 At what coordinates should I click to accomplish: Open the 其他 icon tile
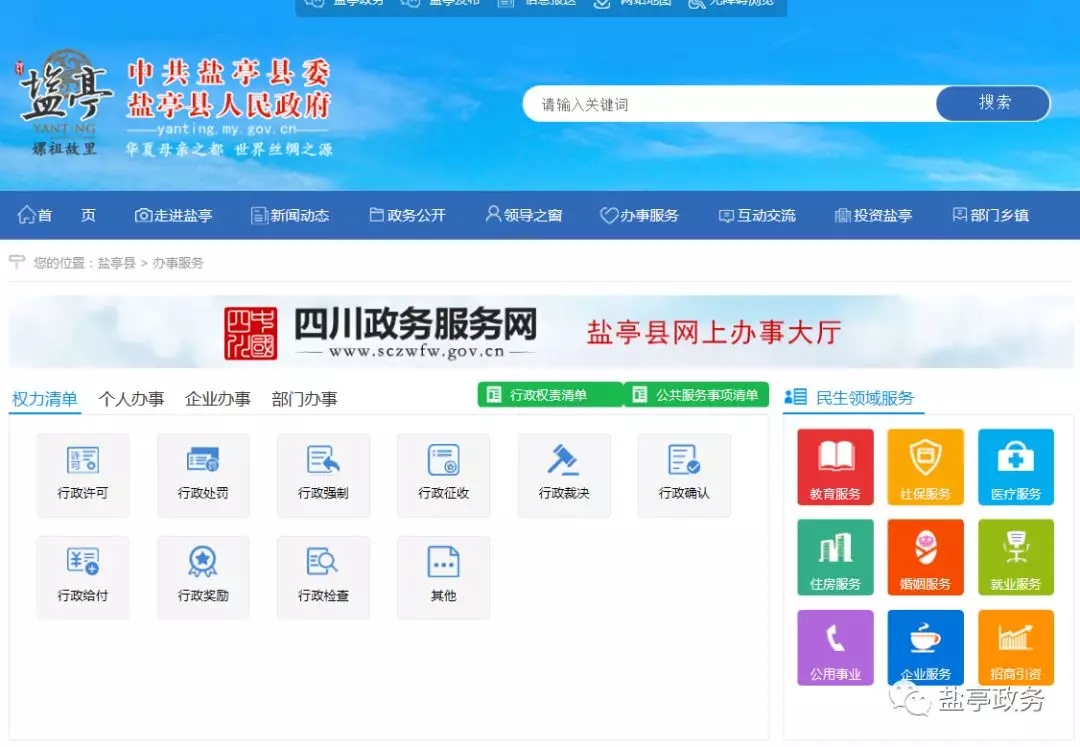click(x=444, y=578)
